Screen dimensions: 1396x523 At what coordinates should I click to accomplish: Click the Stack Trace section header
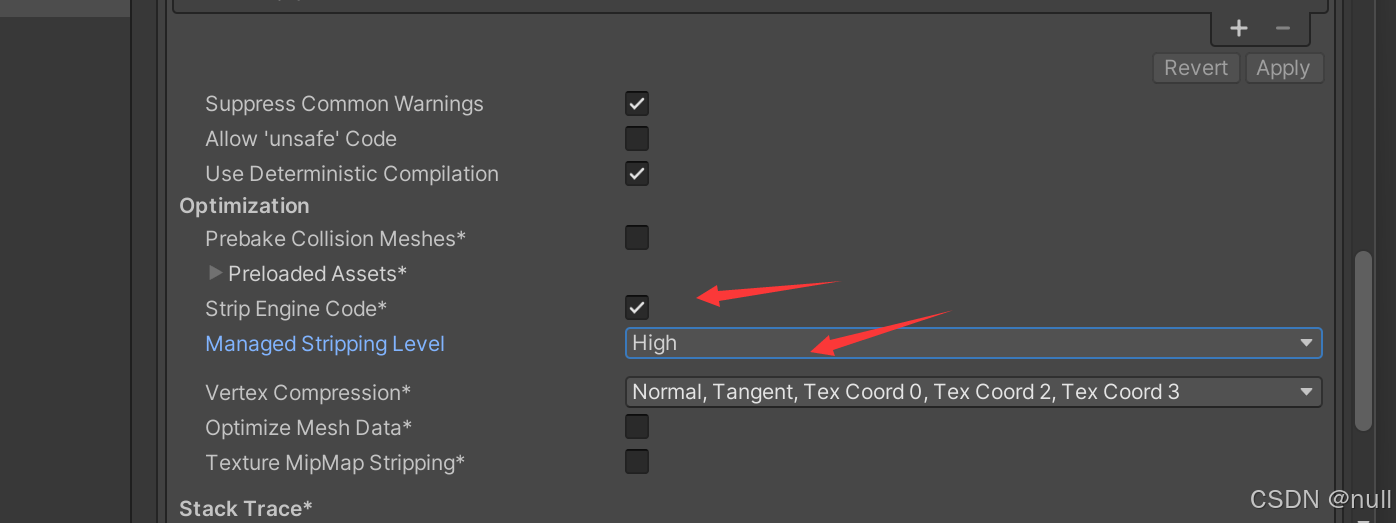pyautogui.click(x=246, y=509)
